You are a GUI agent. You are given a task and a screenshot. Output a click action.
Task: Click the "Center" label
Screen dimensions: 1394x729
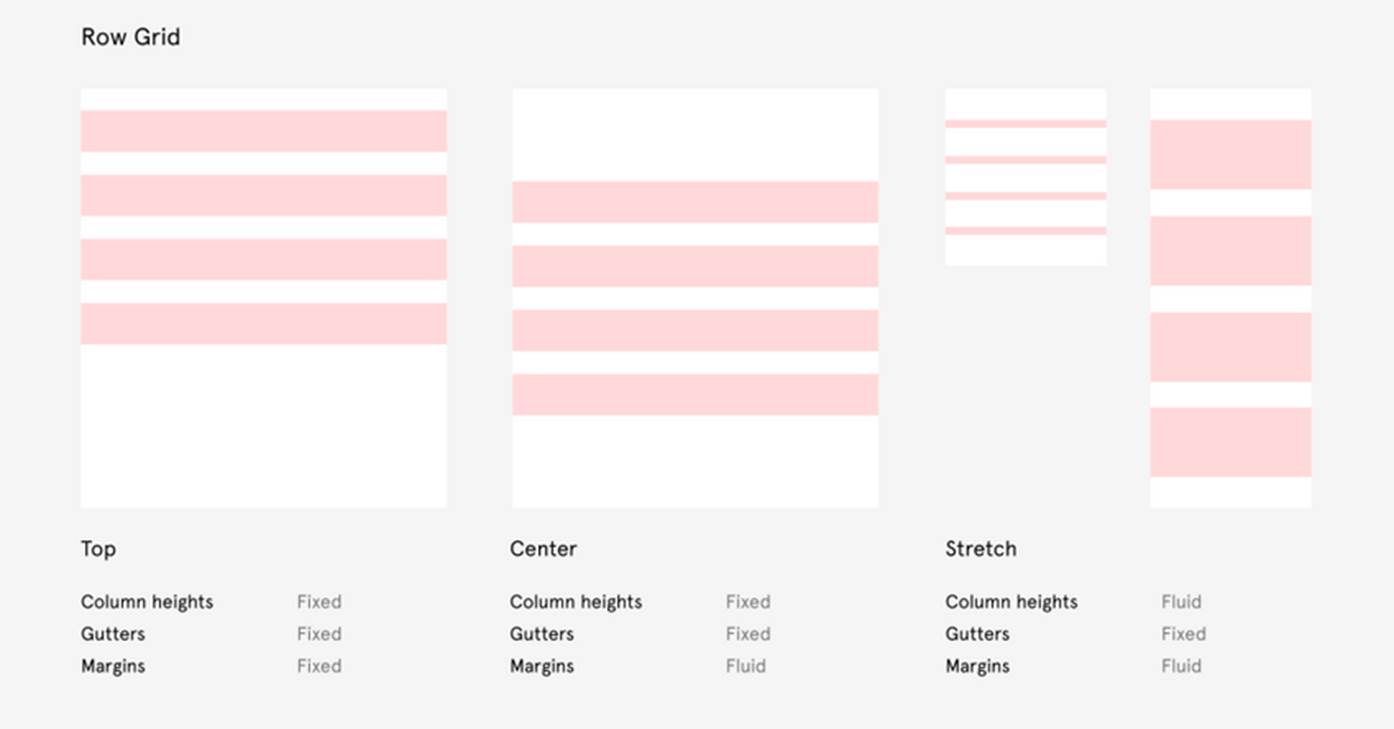tap(543, 549)
